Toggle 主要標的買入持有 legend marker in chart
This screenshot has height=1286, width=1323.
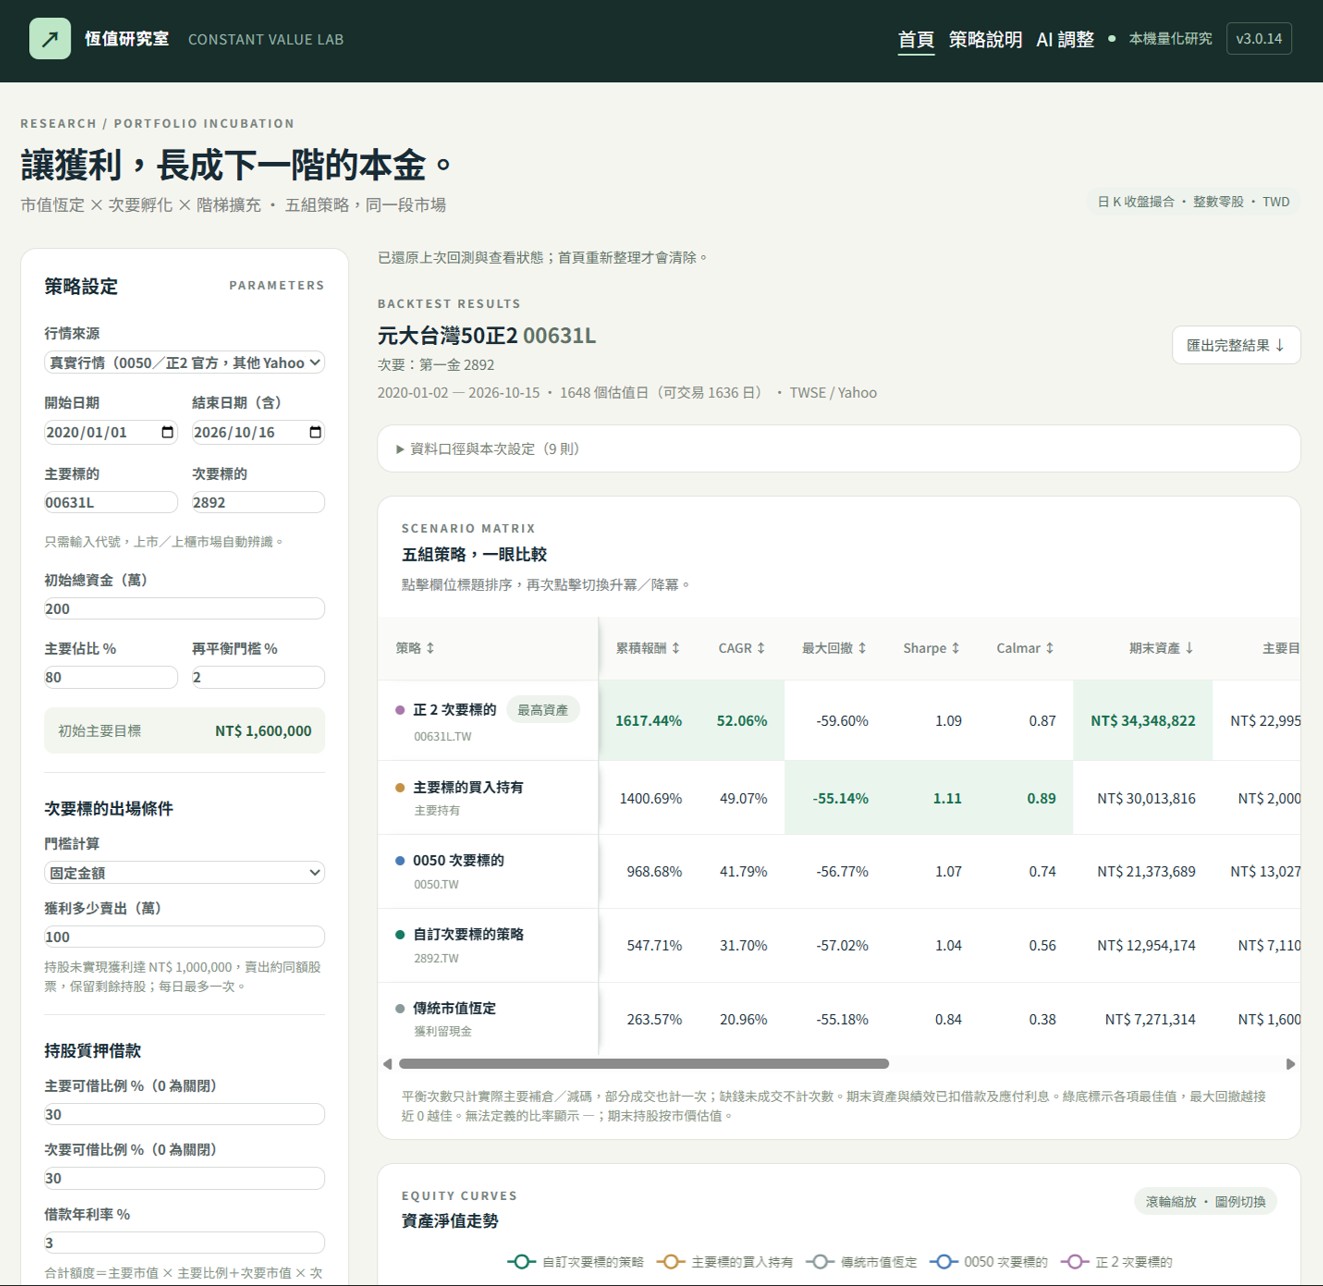(x=671, y=1262)
